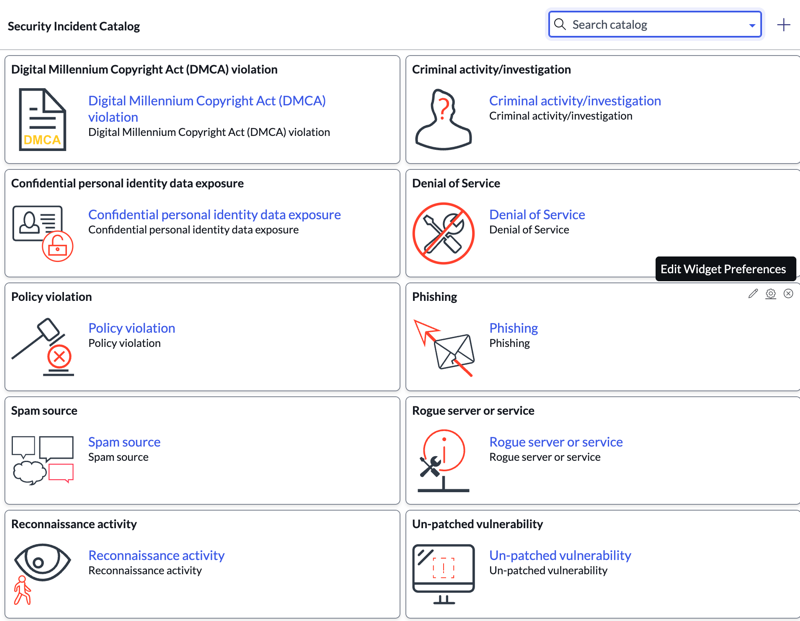Click the pencil edit icon on Phishing widget
This screenshot has width=800, height=621.
point(753,293)
